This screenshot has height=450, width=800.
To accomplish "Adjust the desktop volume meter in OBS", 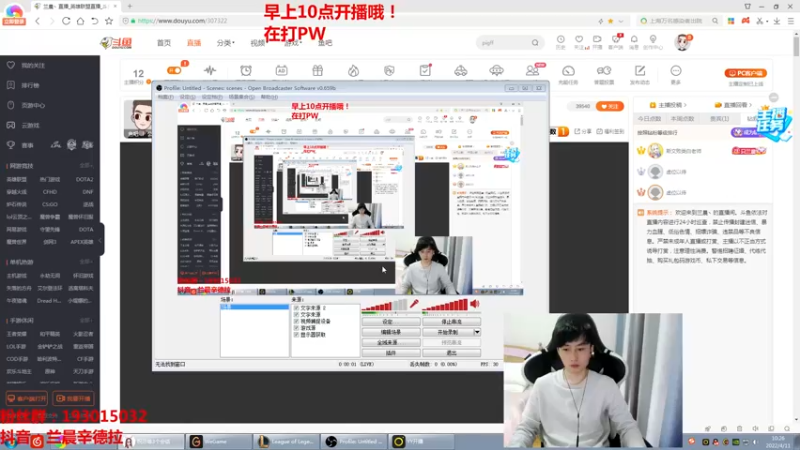I will pyautogui.click(x=445, y=305).
